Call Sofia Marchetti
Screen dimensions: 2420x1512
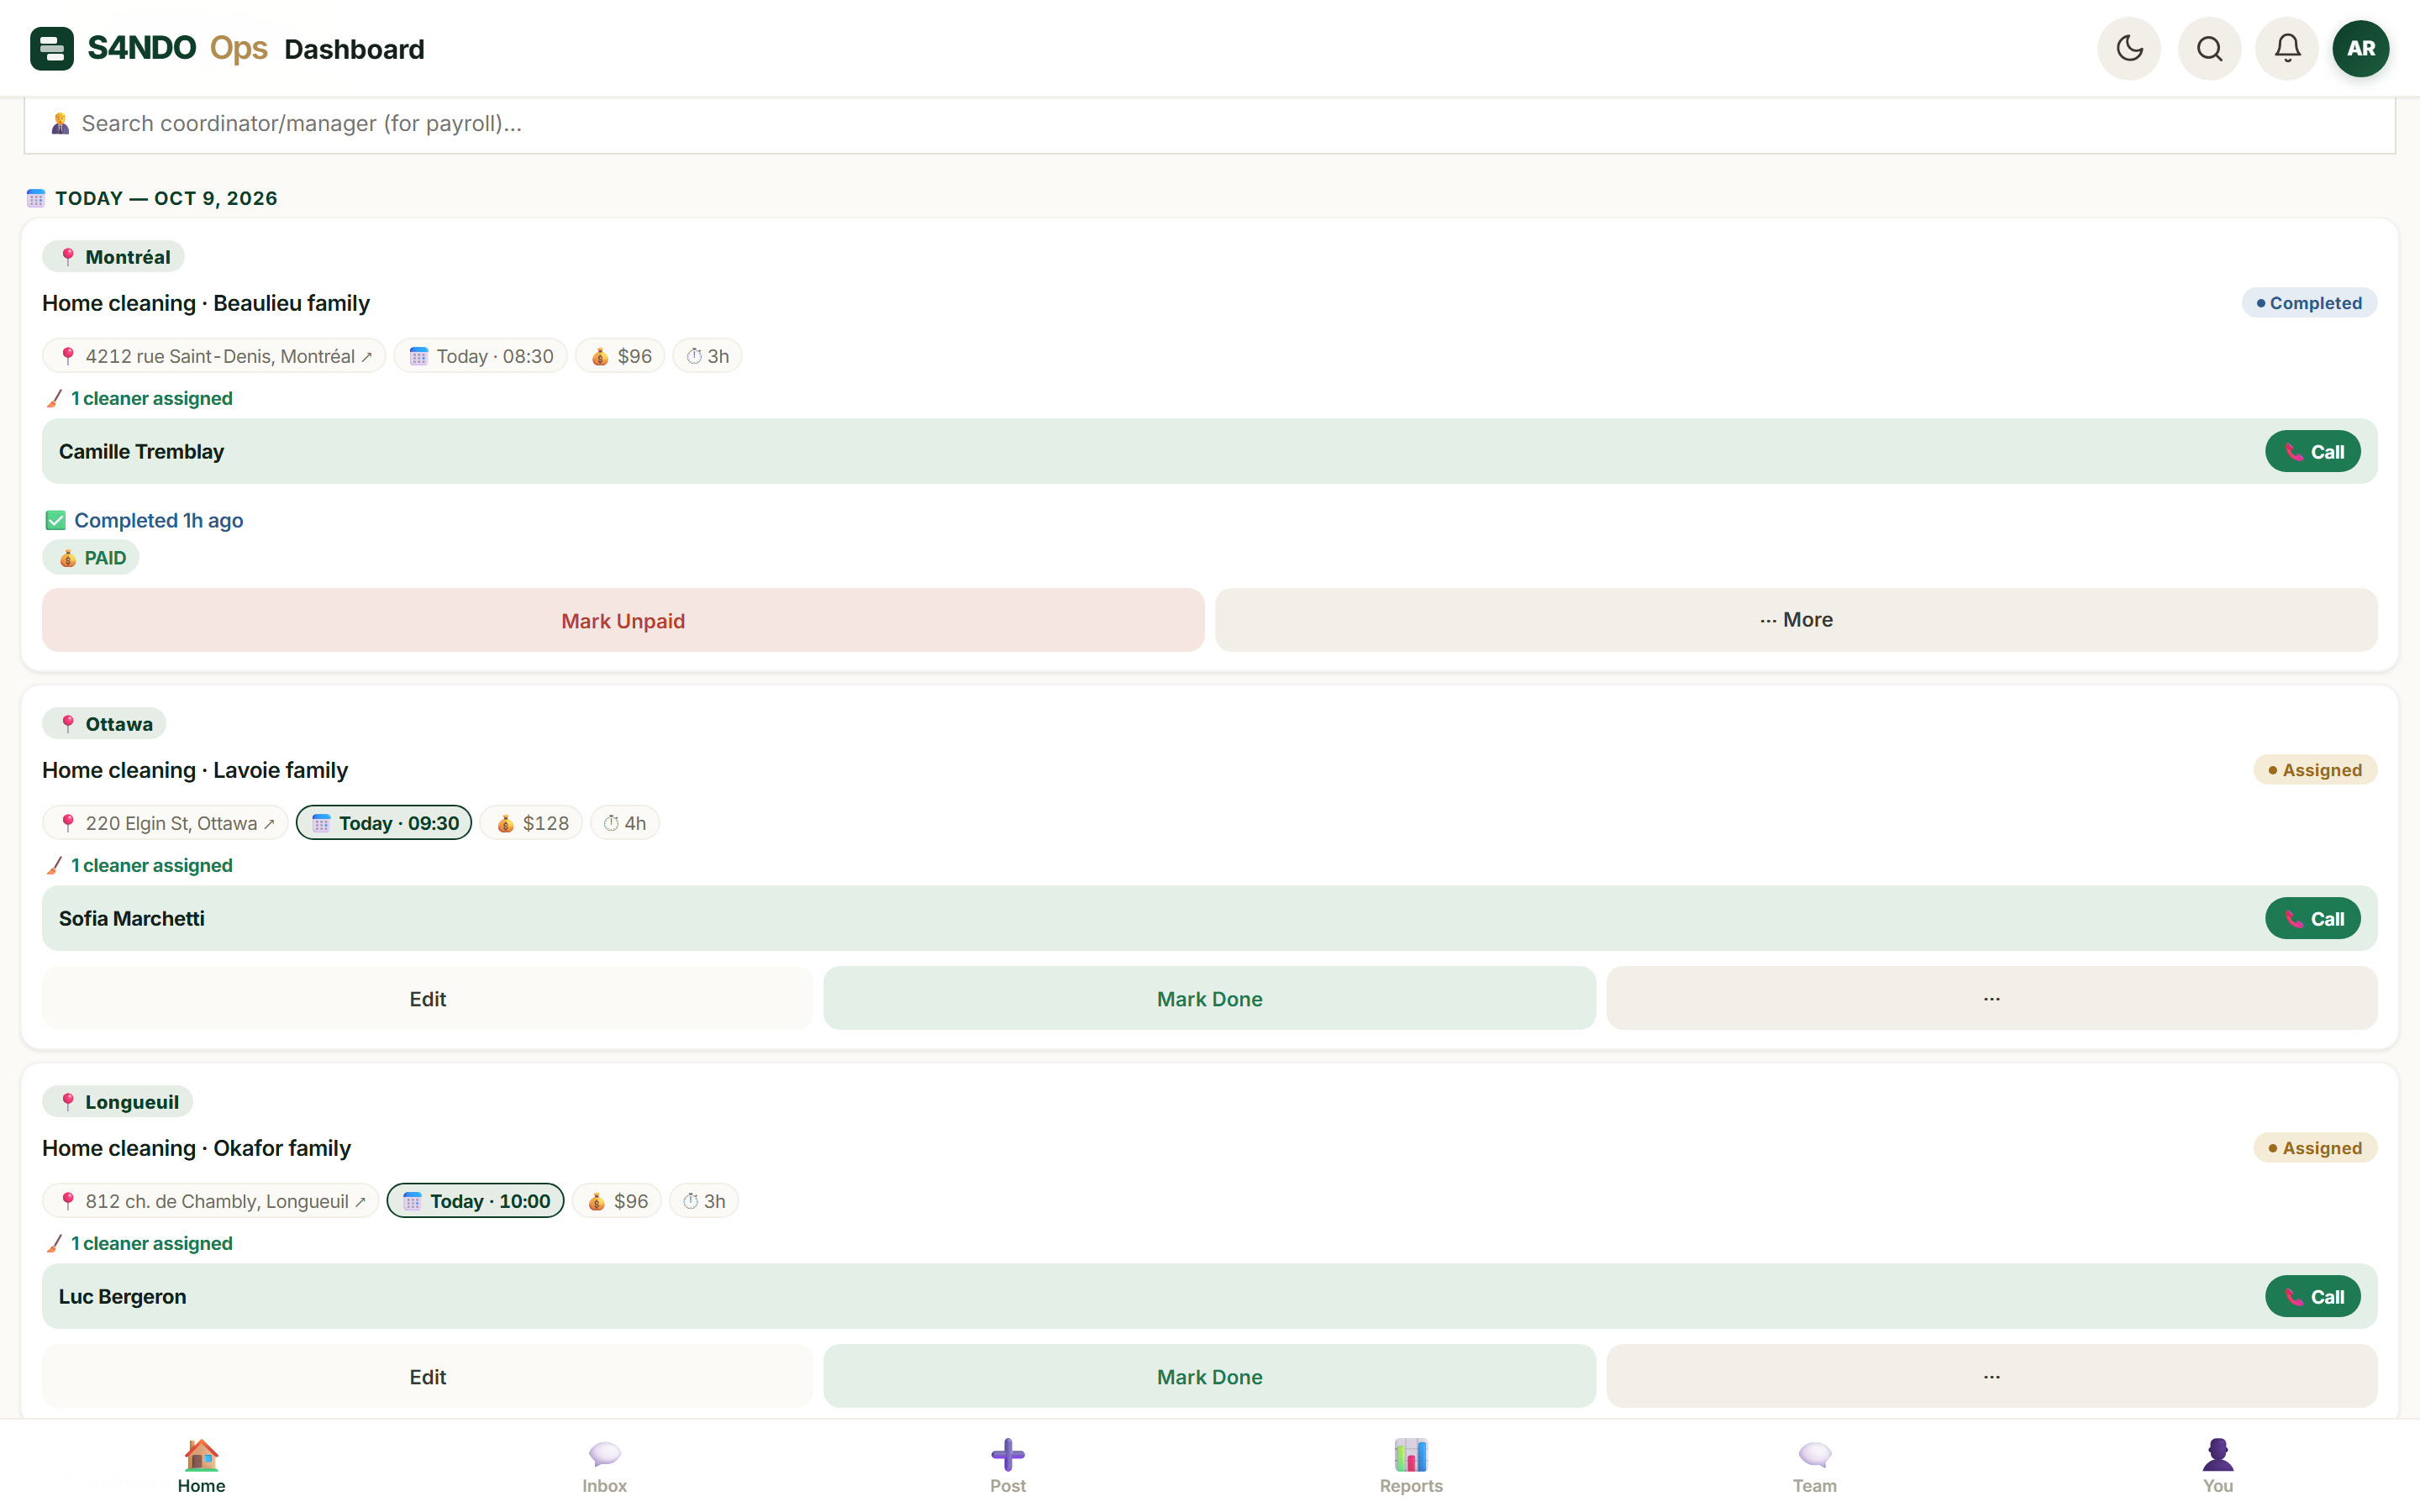(x=2312, y=919)
